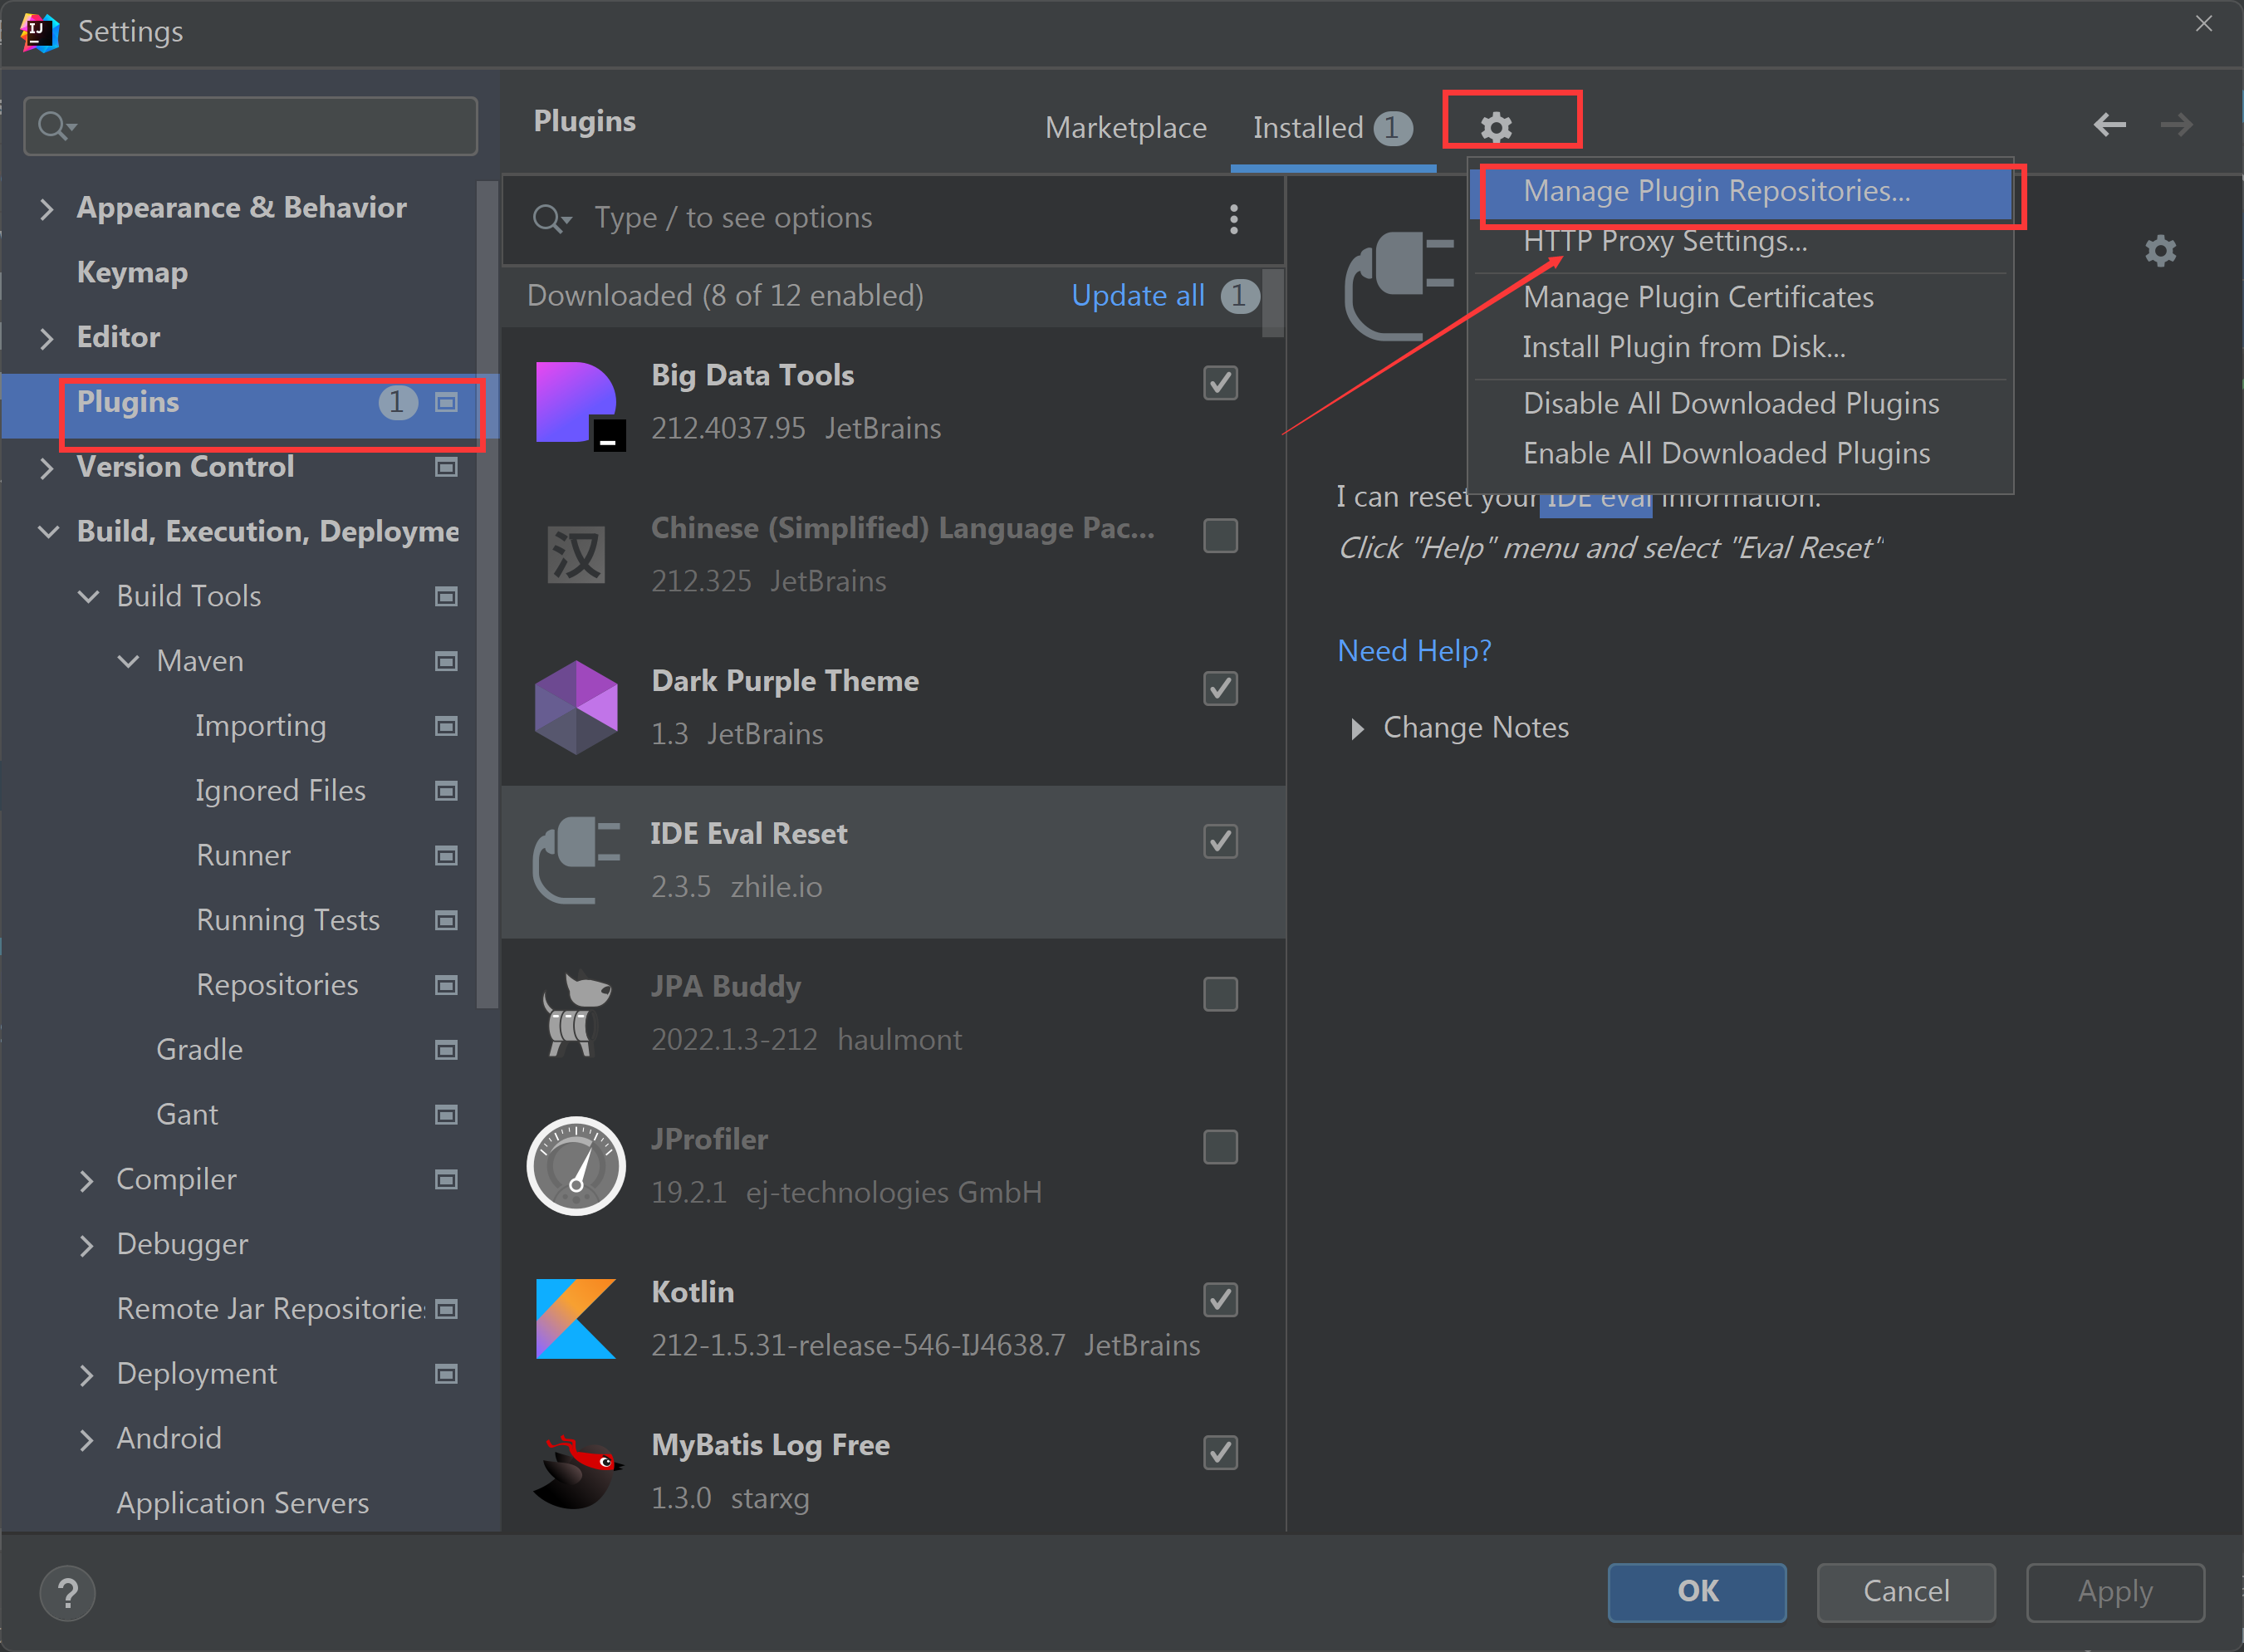The image size is (2244, 1652).
Task: Click the Update all link
Action: pyautogui.click(x=1138, y=296)
